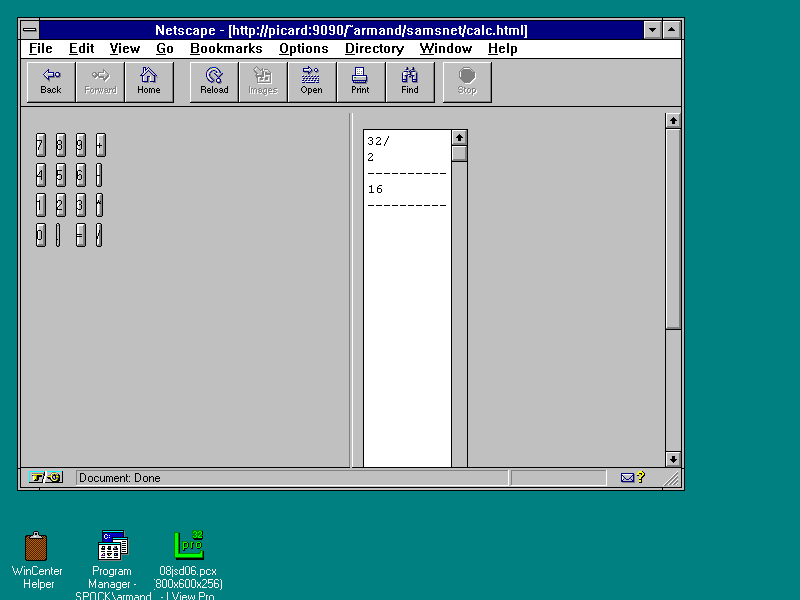Click the window resize grip corner
This screenshot has width=800, height=600.
coord(672,478)
